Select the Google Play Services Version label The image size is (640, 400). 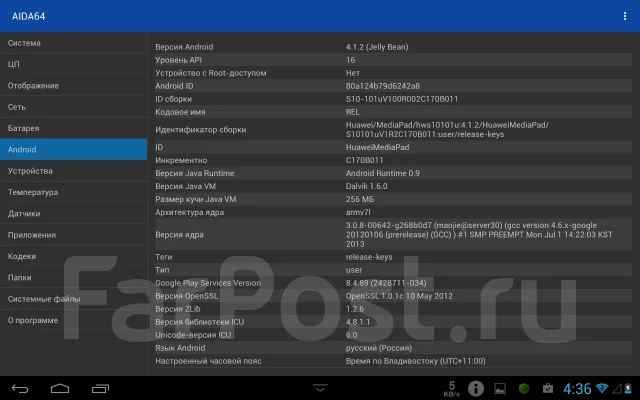coord(208,283)
